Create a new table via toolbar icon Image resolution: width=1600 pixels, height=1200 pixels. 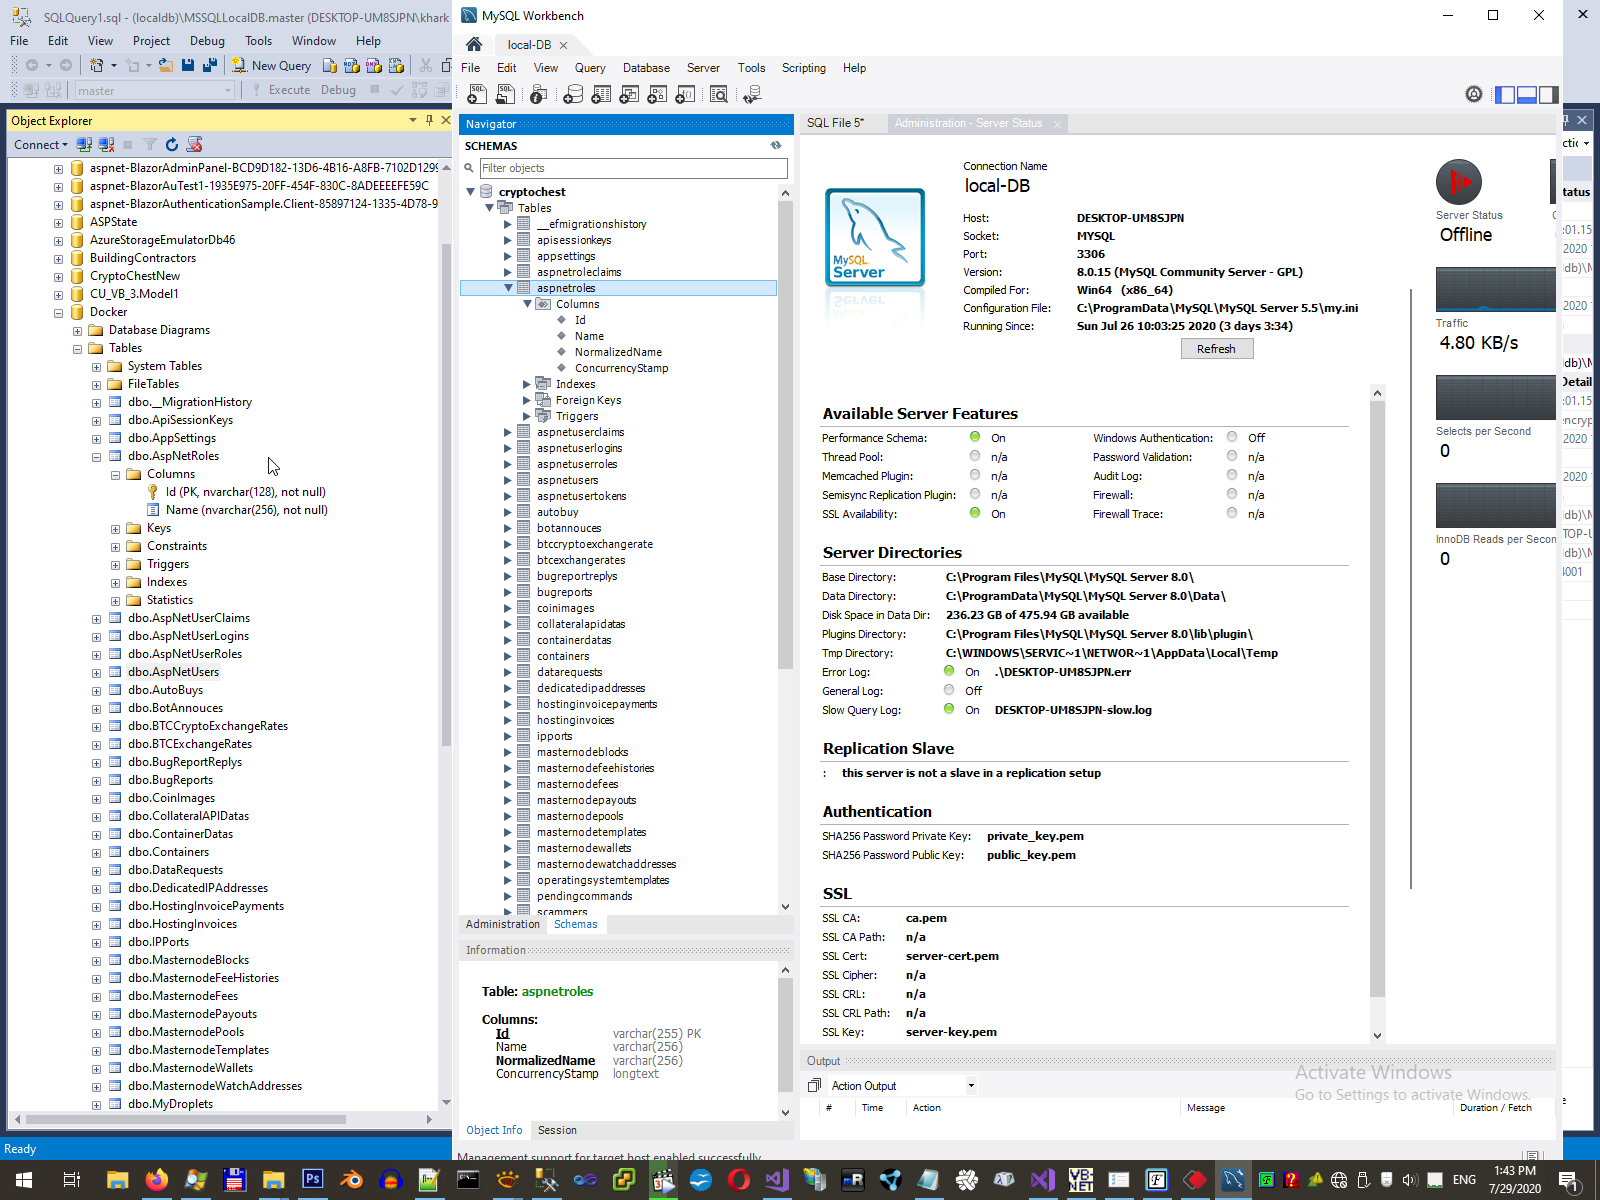pos(601,94)
